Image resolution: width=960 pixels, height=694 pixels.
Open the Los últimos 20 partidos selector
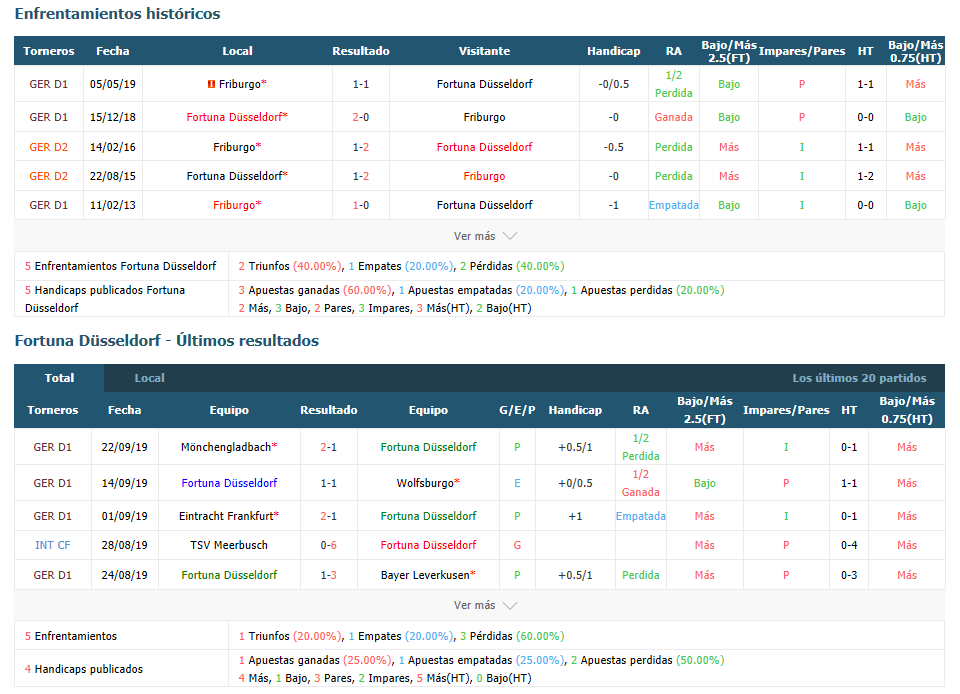pyautogui.click(x=859, y=378)
